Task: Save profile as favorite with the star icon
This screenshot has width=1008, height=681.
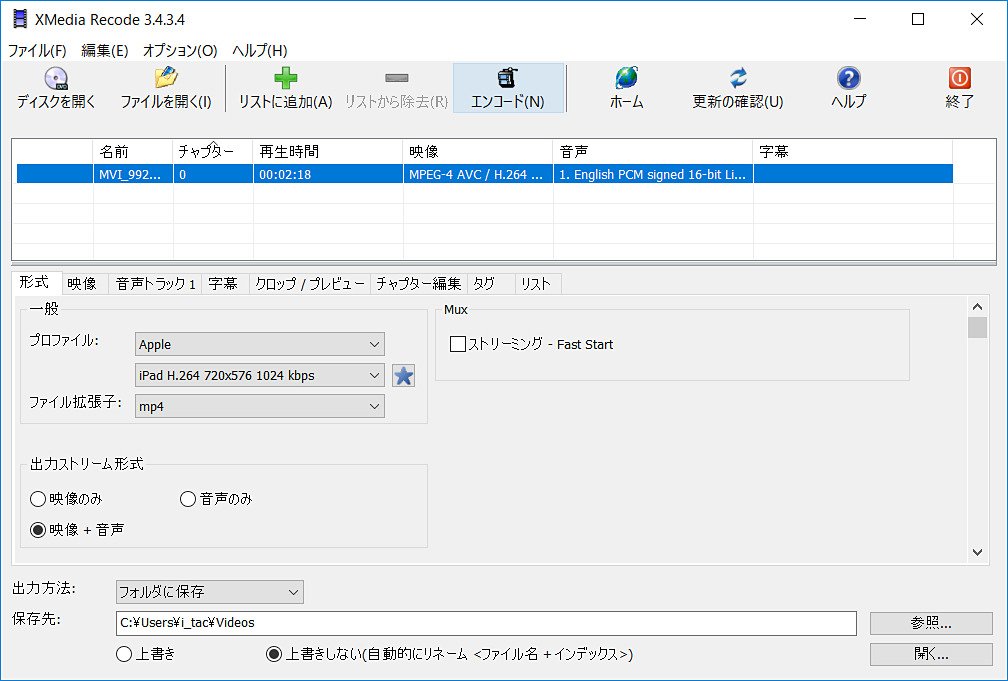Action: tap(403, 374)
